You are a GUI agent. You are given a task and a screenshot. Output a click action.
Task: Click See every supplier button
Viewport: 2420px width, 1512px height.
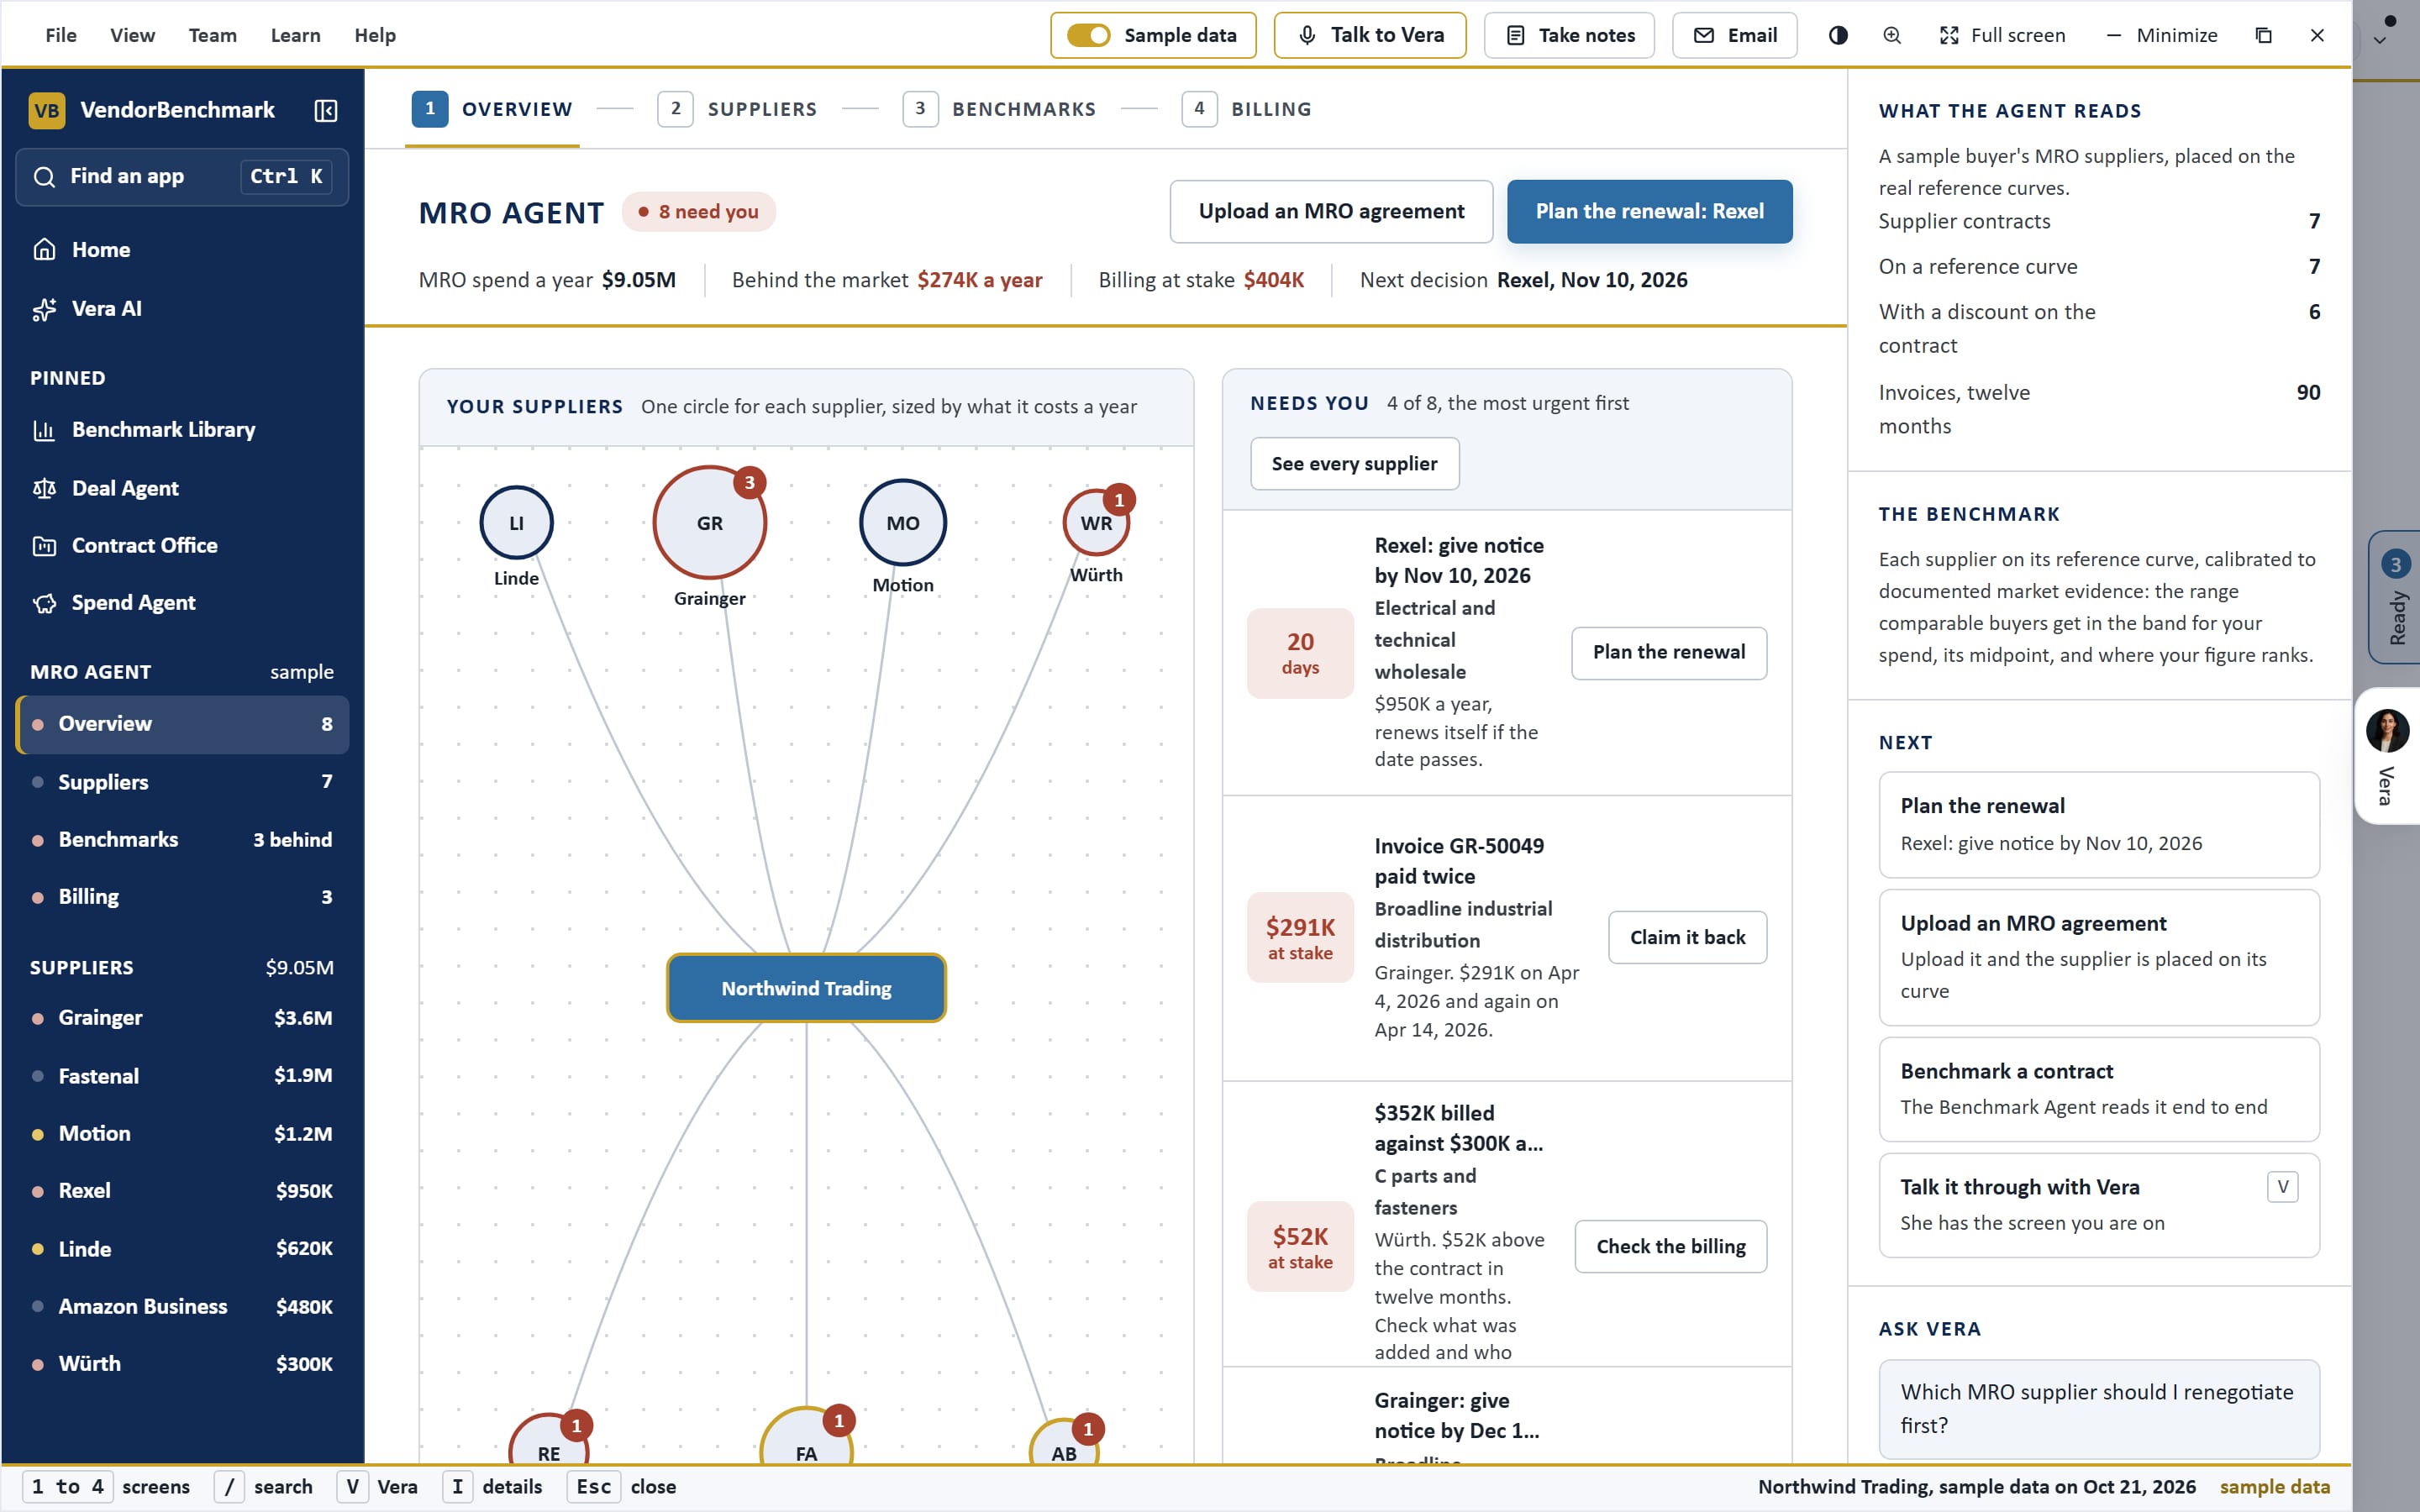click(x=1354, y=464)
